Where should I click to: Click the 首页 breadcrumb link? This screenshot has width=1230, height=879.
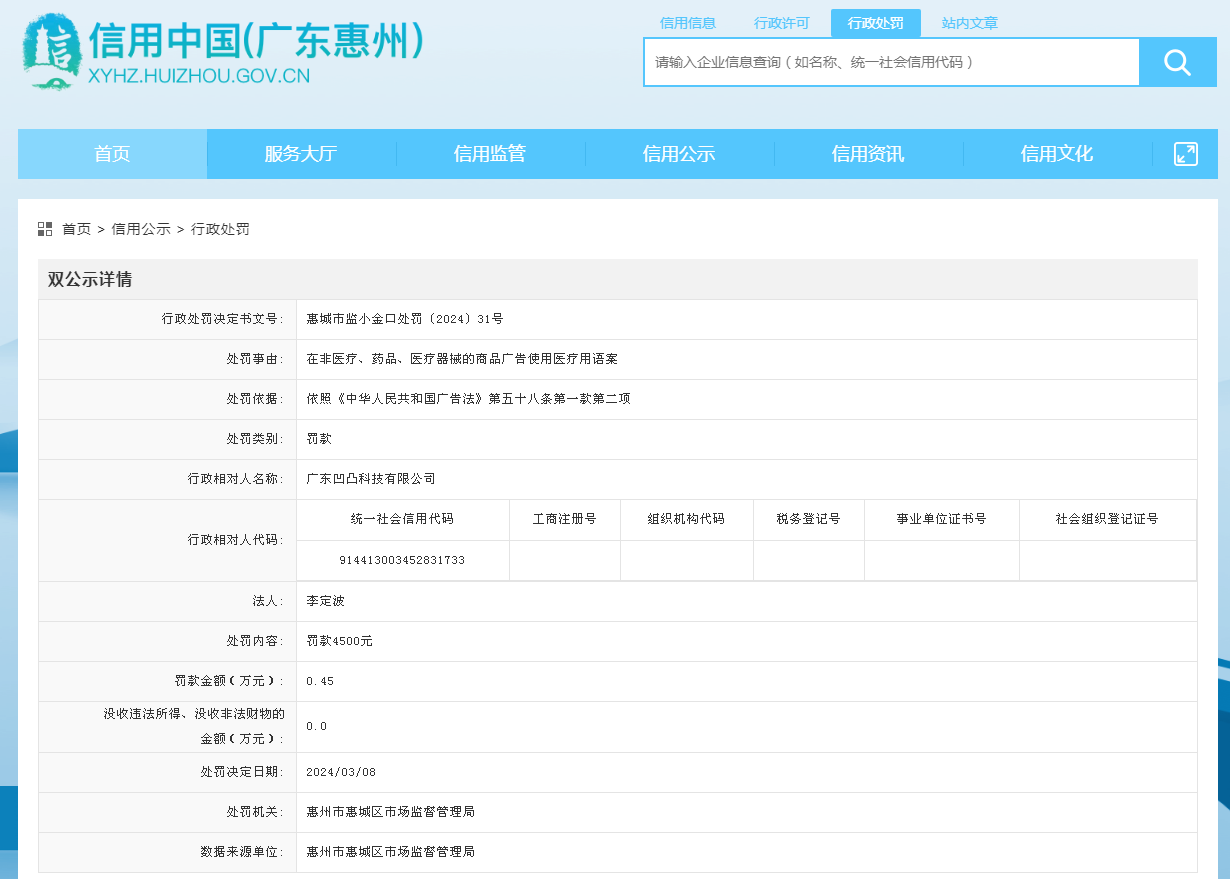(76, 229)
